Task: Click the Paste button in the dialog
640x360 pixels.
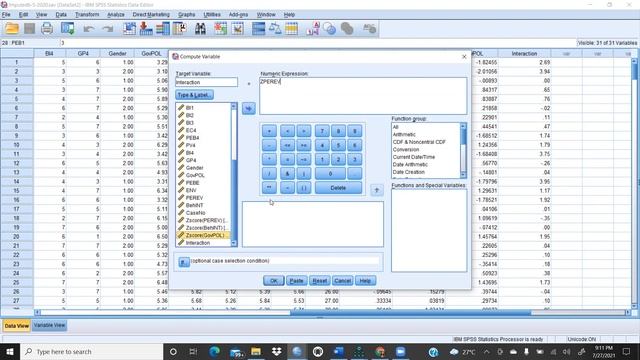Action: point(296,281)
